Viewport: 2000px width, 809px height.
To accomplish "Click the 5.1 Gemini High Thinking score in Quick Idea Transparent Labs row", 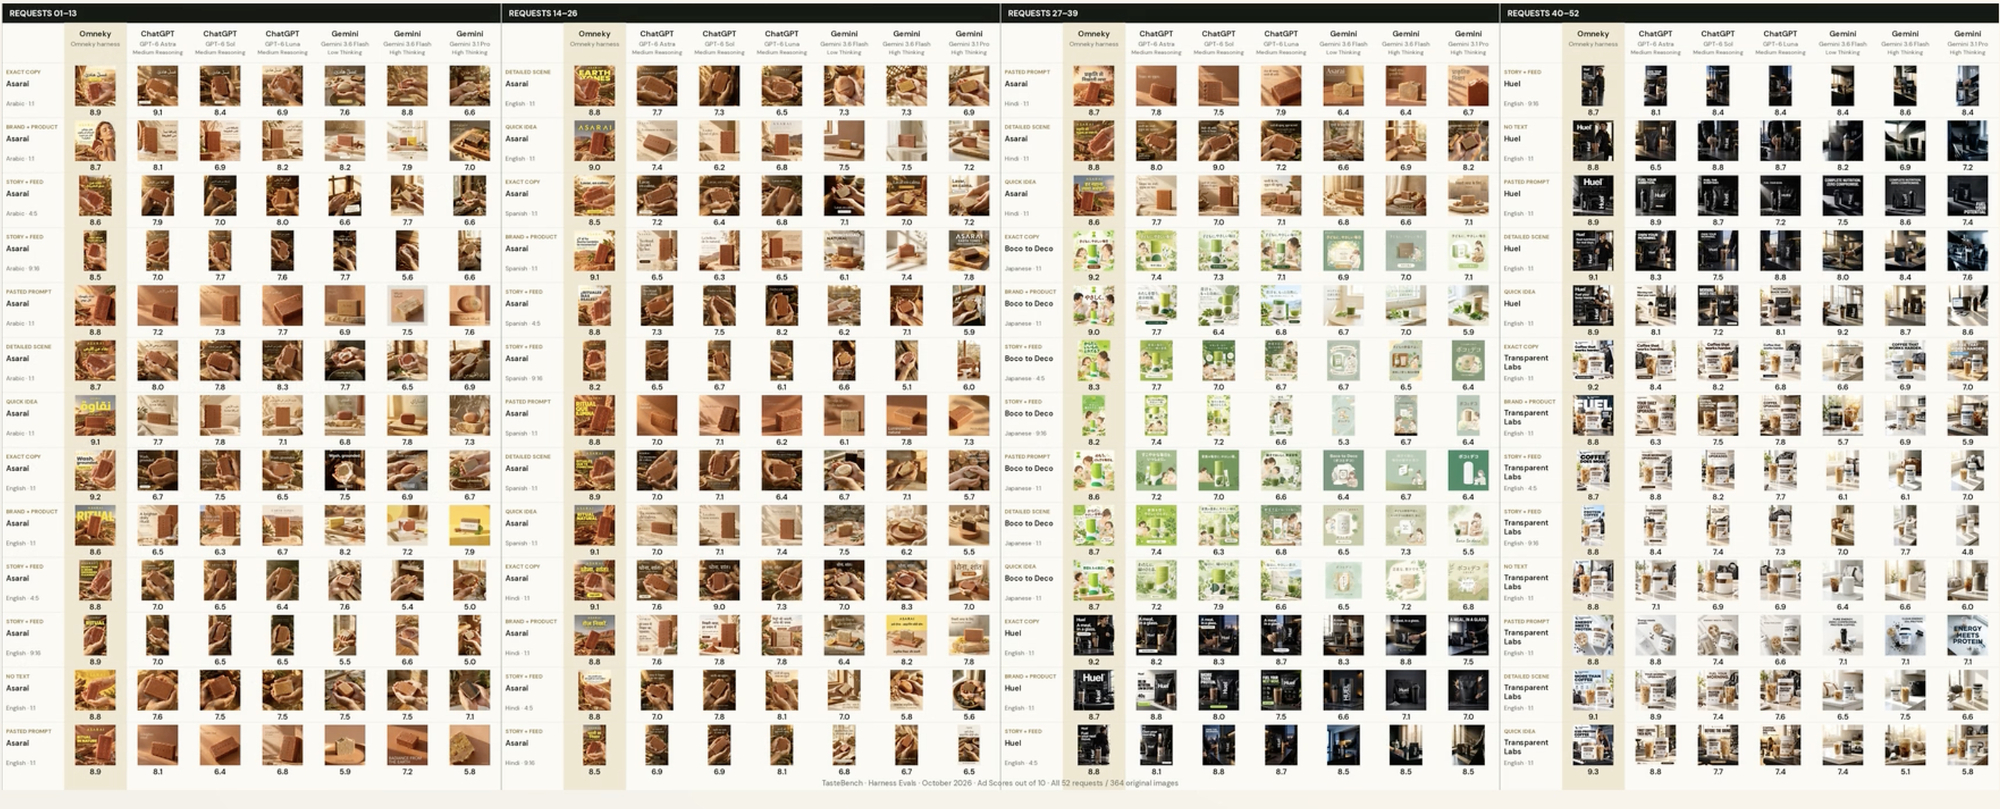I will coord(1905,772).
